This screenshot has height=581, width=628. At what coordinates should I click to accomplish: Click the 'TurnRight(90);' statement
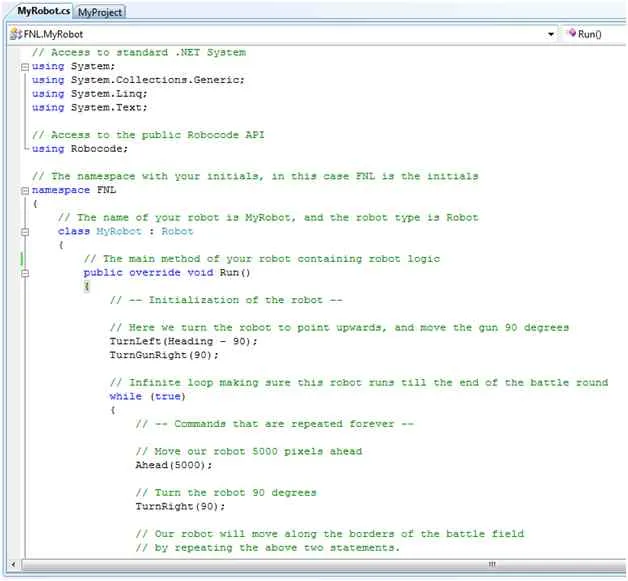180,507
